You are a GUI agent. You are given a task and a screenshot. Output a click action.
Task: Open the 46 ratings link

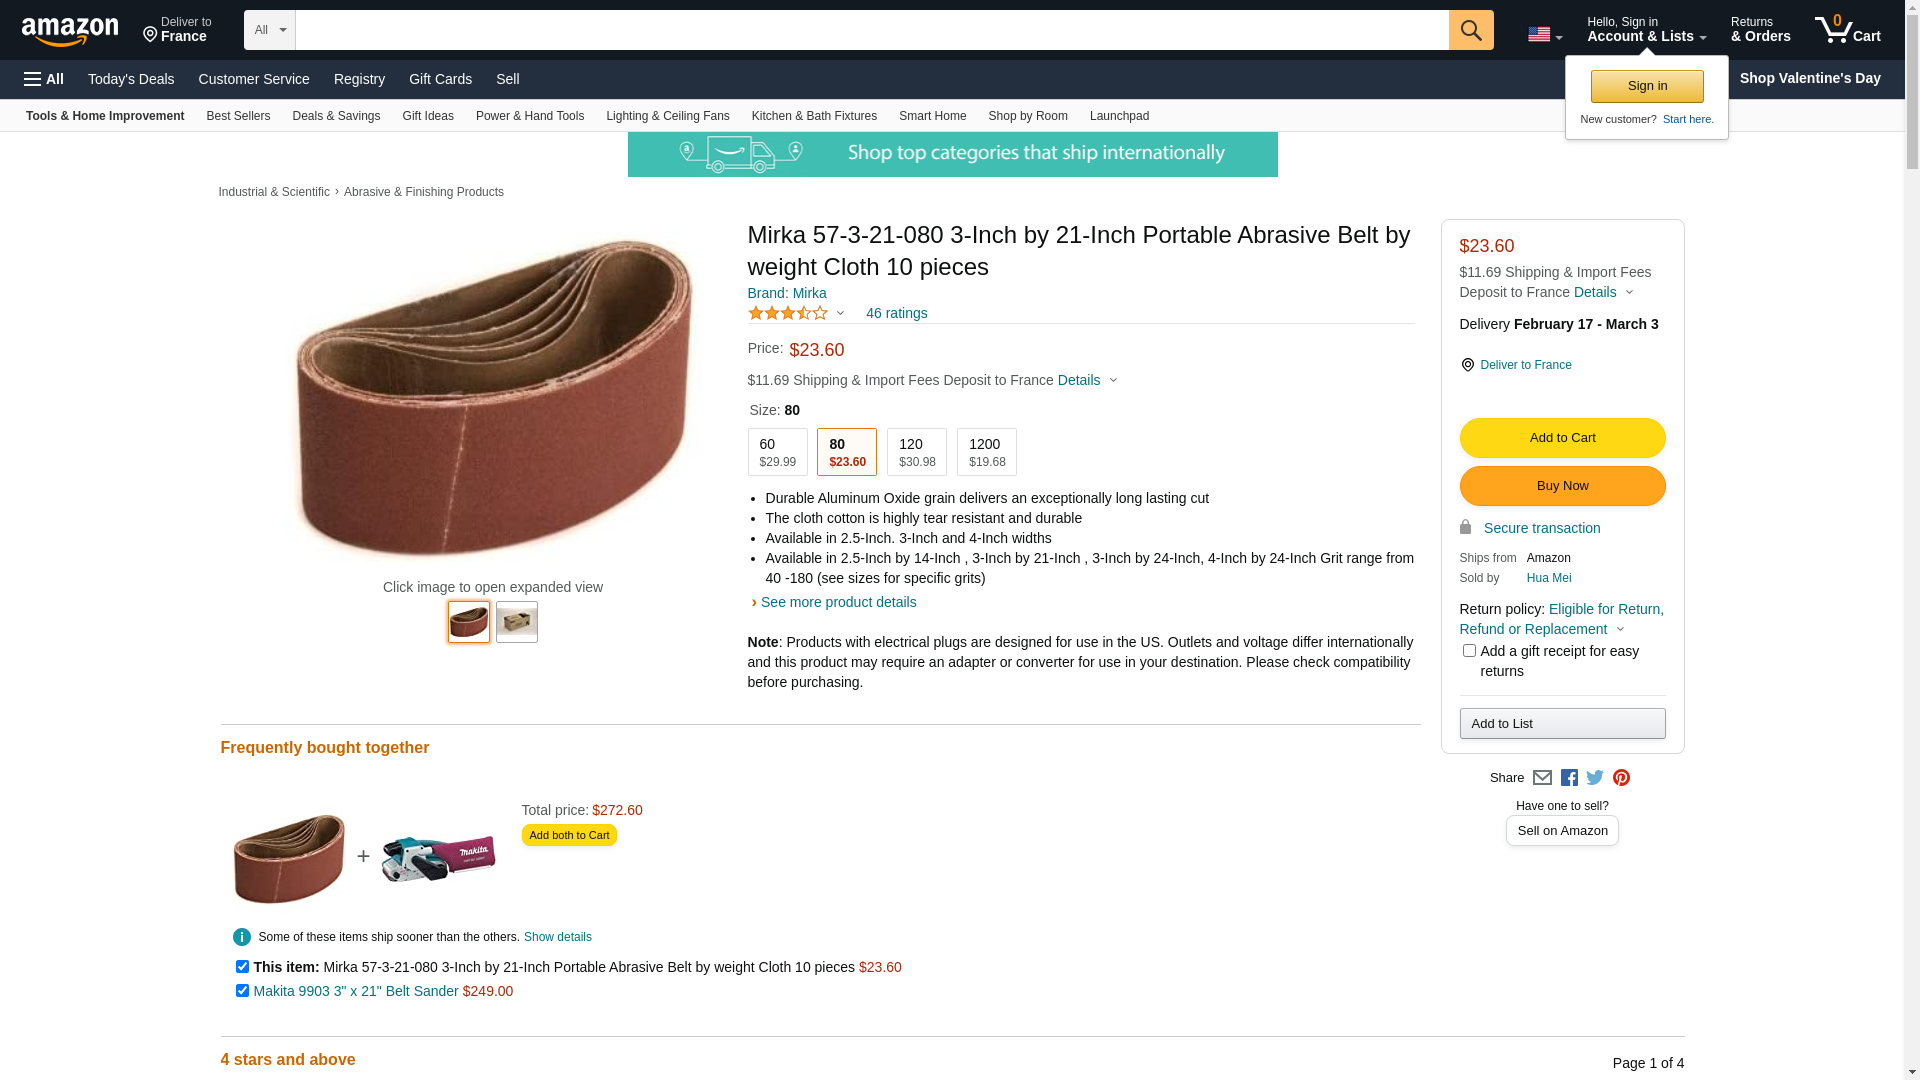pos(896,313)
